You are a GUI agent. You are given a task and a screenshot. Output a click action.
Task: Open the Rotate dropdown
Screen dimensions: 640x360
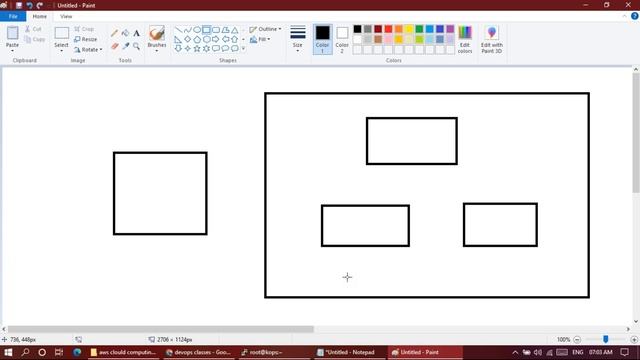point(88,49)
